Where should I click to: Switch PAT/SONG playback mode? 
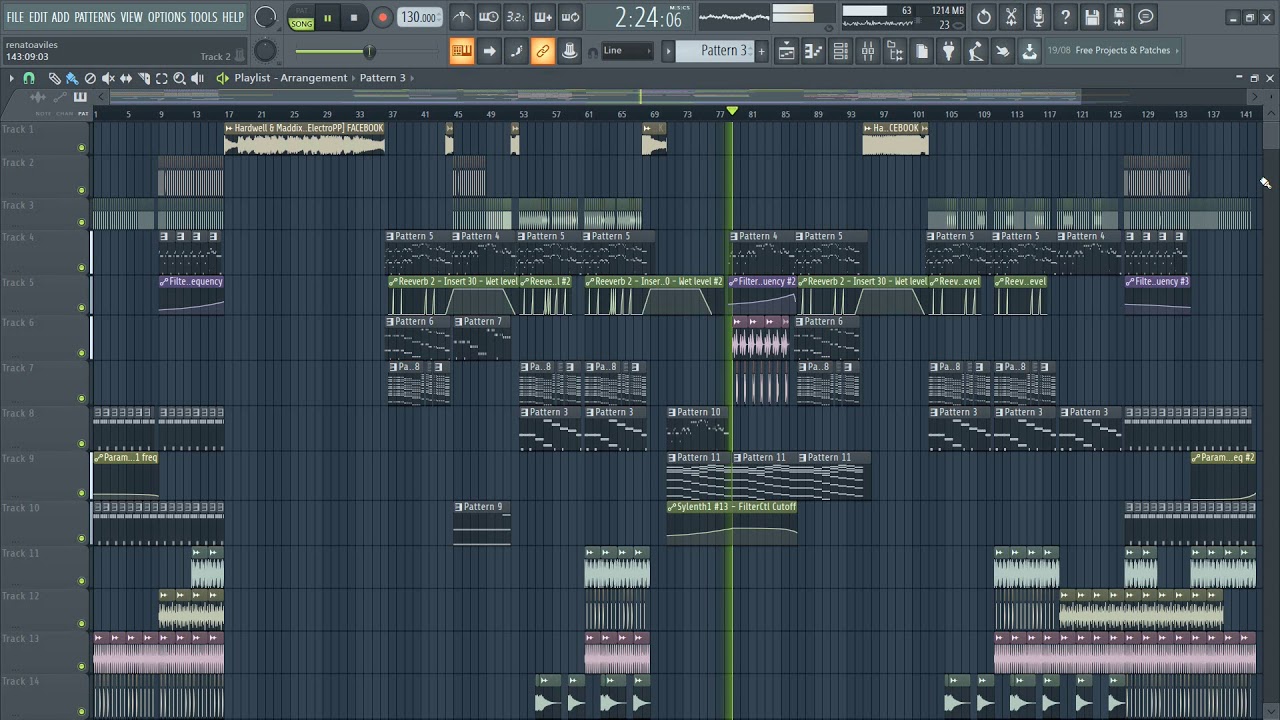[x=301, y=18]
